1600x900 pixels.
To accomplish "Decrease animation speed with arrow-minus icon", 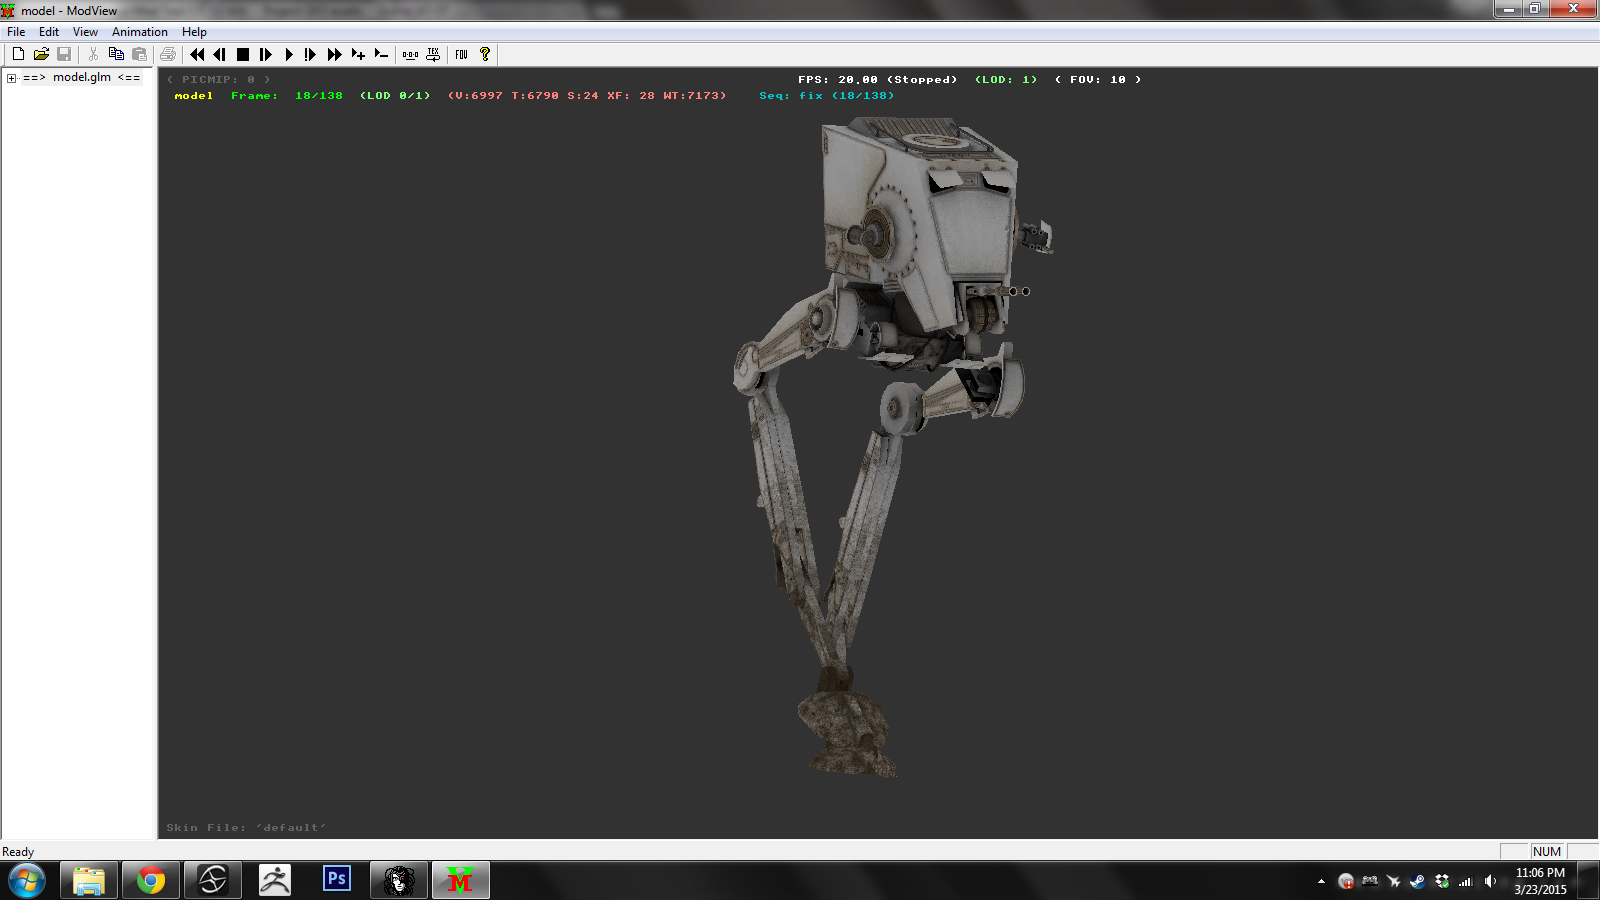I will tap(381, 54).
